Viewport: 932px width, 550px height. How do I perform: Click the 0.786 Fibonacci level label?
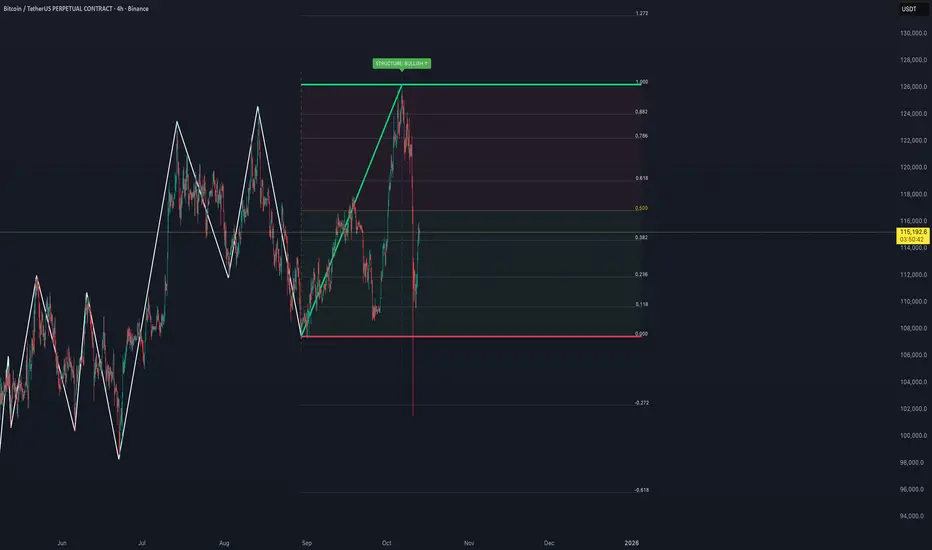point(641,136)
